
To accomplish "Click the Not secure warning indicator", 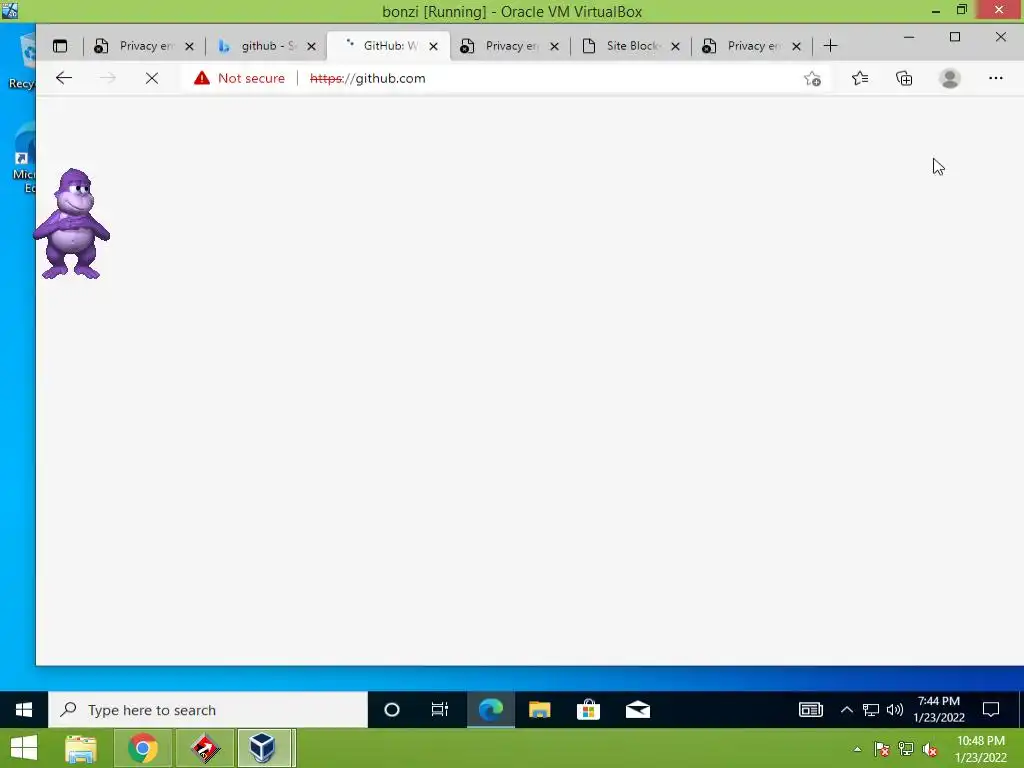I will [239, 78].
